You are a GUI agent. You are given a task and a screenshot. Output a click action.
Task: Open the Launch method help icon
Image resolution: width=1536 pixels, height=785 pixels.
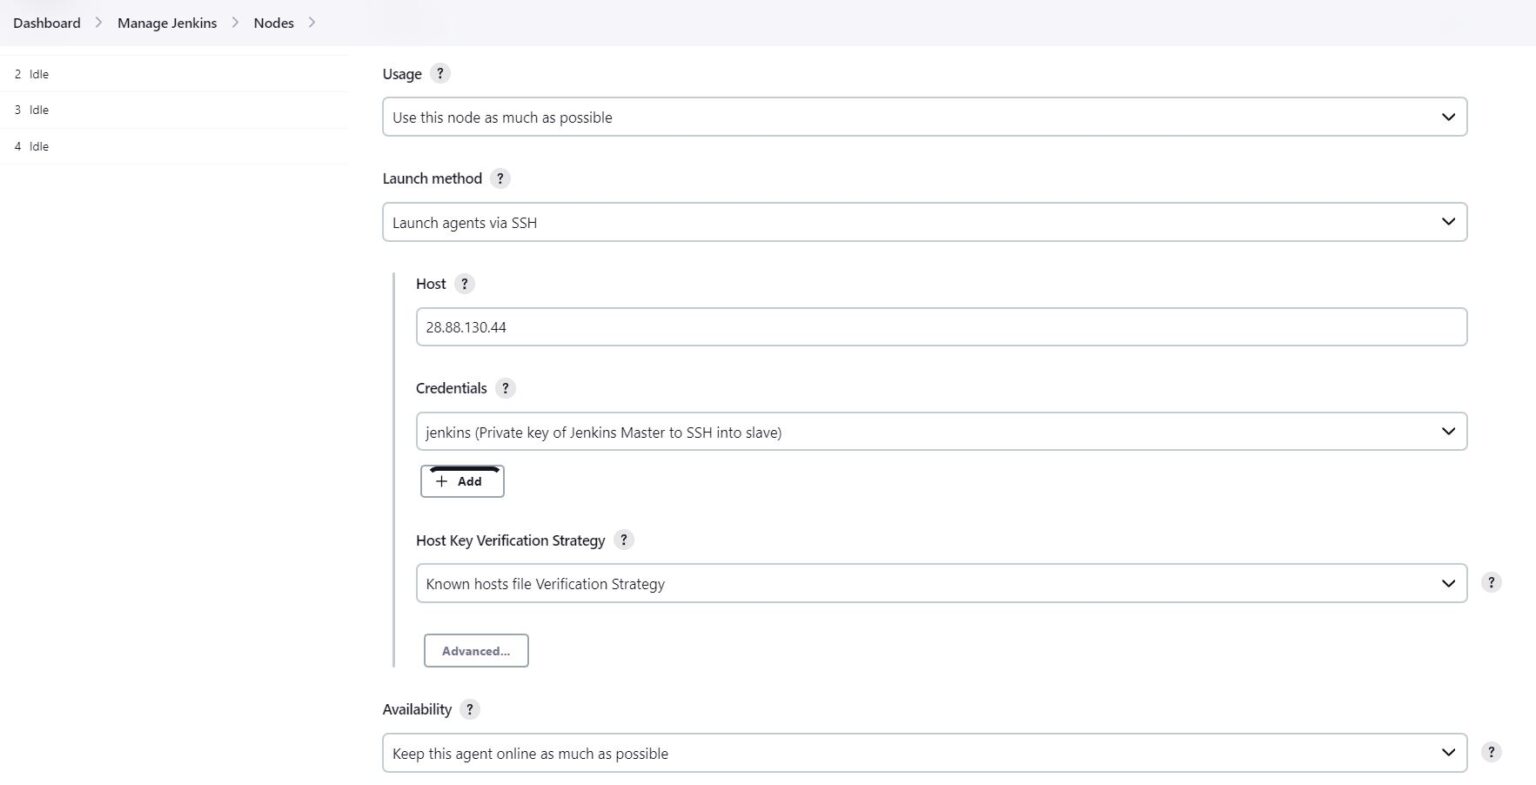pyautogui.click(x=500, y=178)
